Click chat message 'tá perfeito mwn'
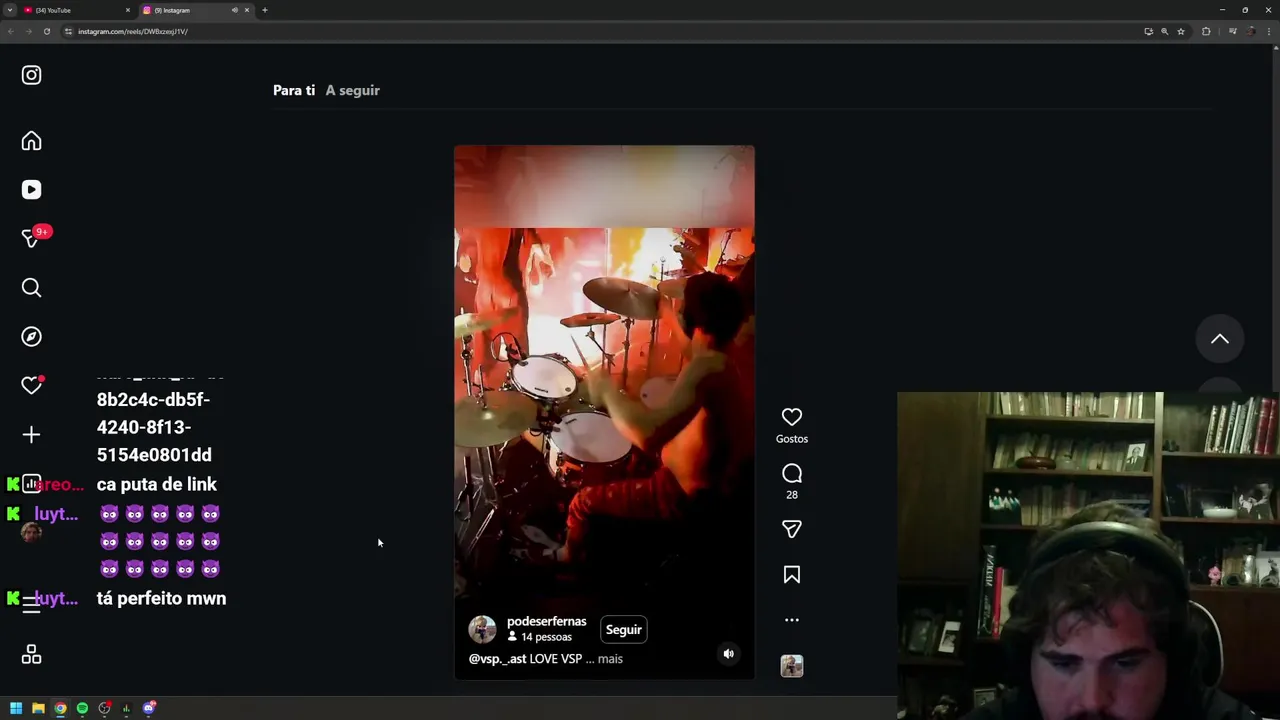The width and height of the screenshot is (1280, 720). tap(161, 598)
